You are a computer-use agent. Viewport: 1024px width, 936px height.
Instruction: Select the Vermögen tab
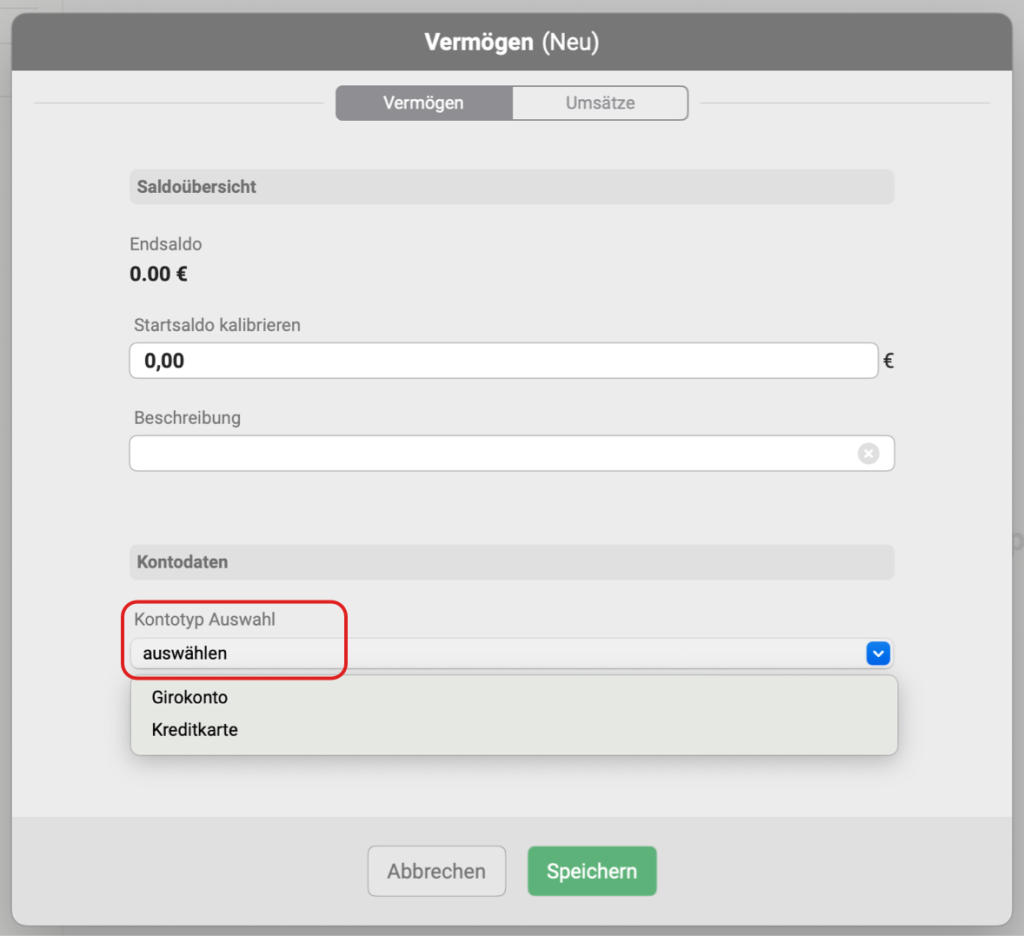424,103
